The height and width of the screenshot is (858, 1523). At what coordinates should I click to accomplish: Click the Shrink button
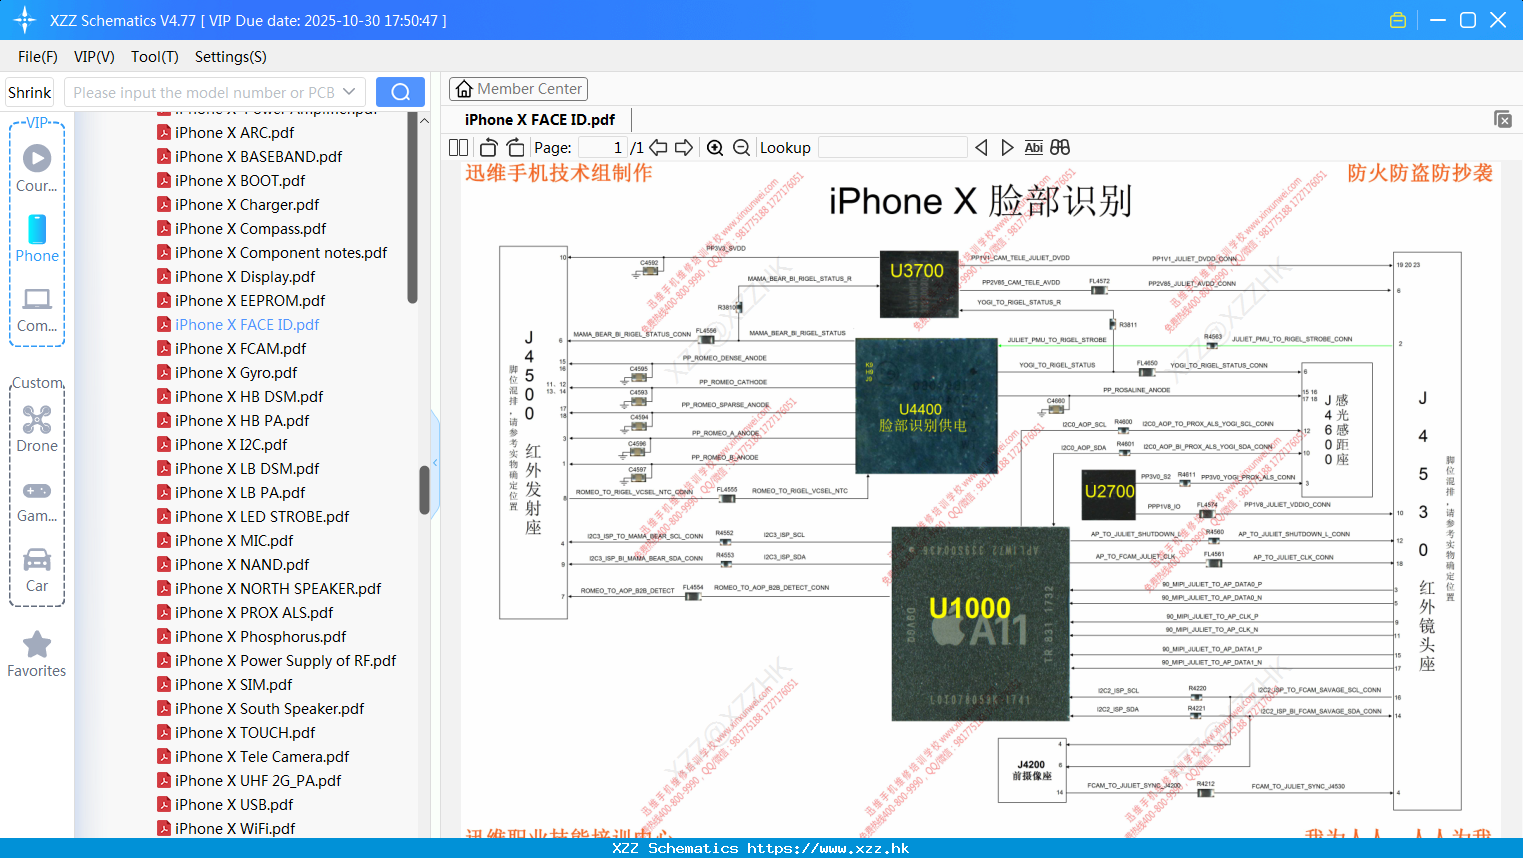29,92
